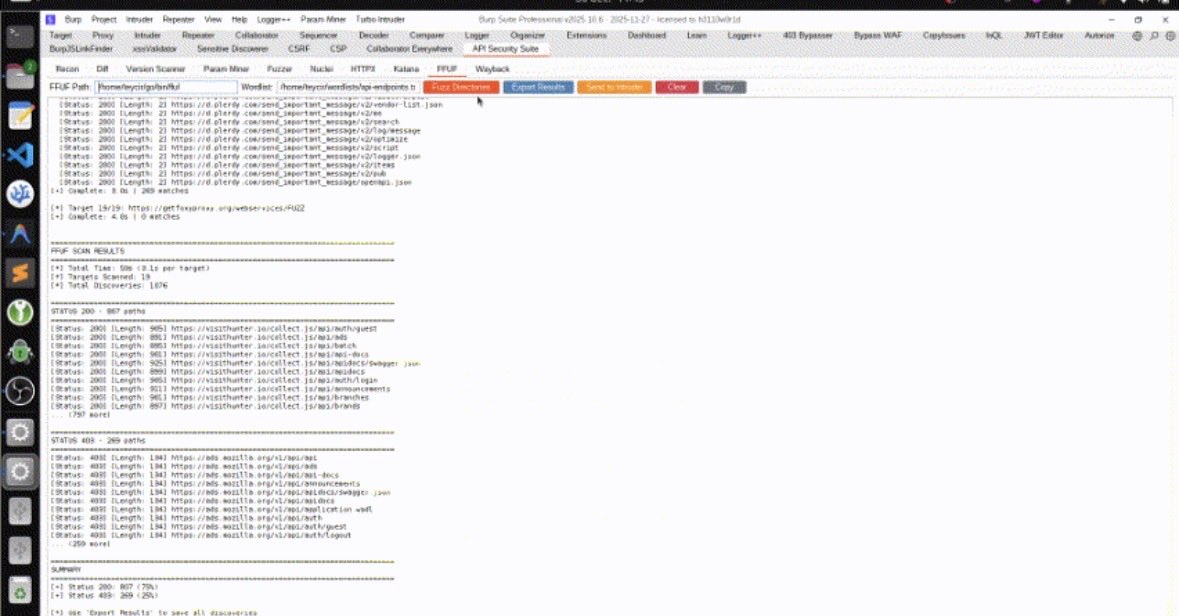Viewport: 1179px width, 616px height.
Task: Open the Logger++ menu in menu bar
Action: (x=273, y=20)
